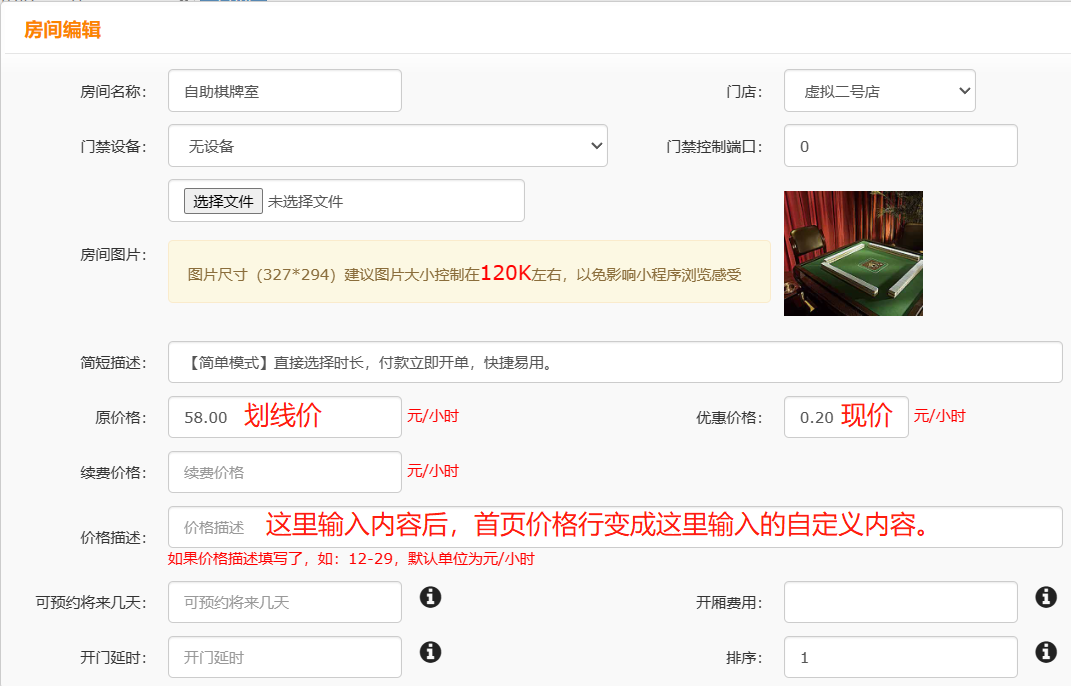Click the 选择文件 upload button

pyautogui.click(x=223, y=202)
